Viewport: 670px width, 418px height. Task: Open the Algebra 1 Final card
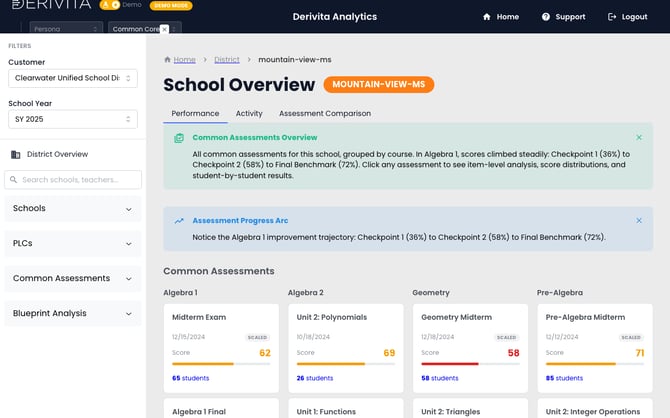coord(221,408)
